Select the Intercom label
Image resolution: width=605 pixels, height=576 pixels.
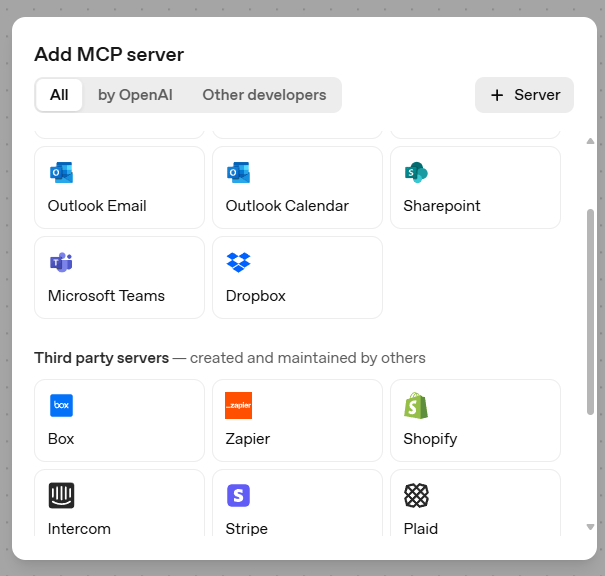click(x=79, y=529)
